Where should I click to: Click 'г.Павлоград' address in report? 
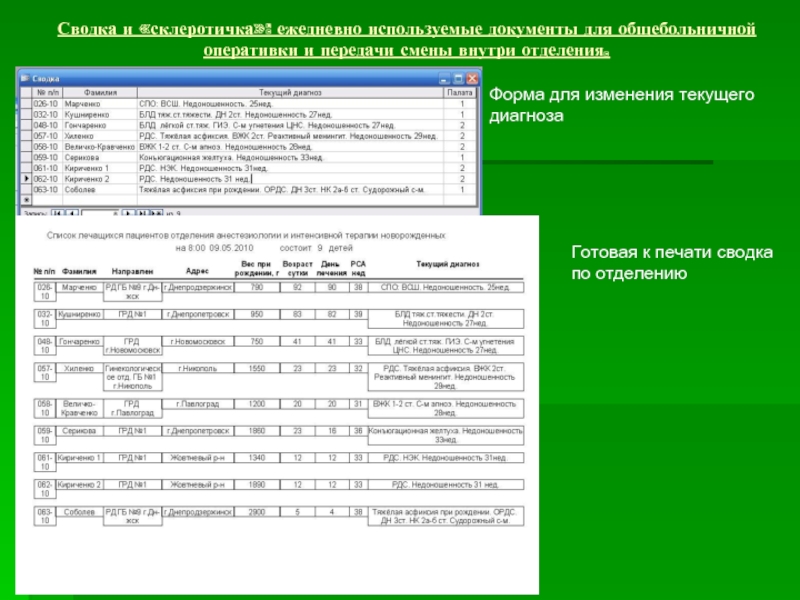198,404
